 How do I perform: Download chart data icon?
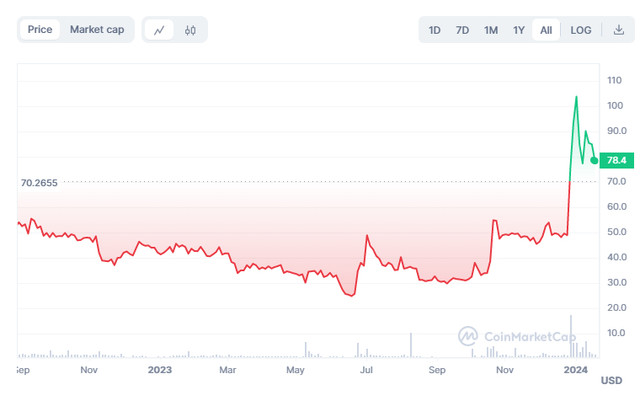tap(619, 30)
